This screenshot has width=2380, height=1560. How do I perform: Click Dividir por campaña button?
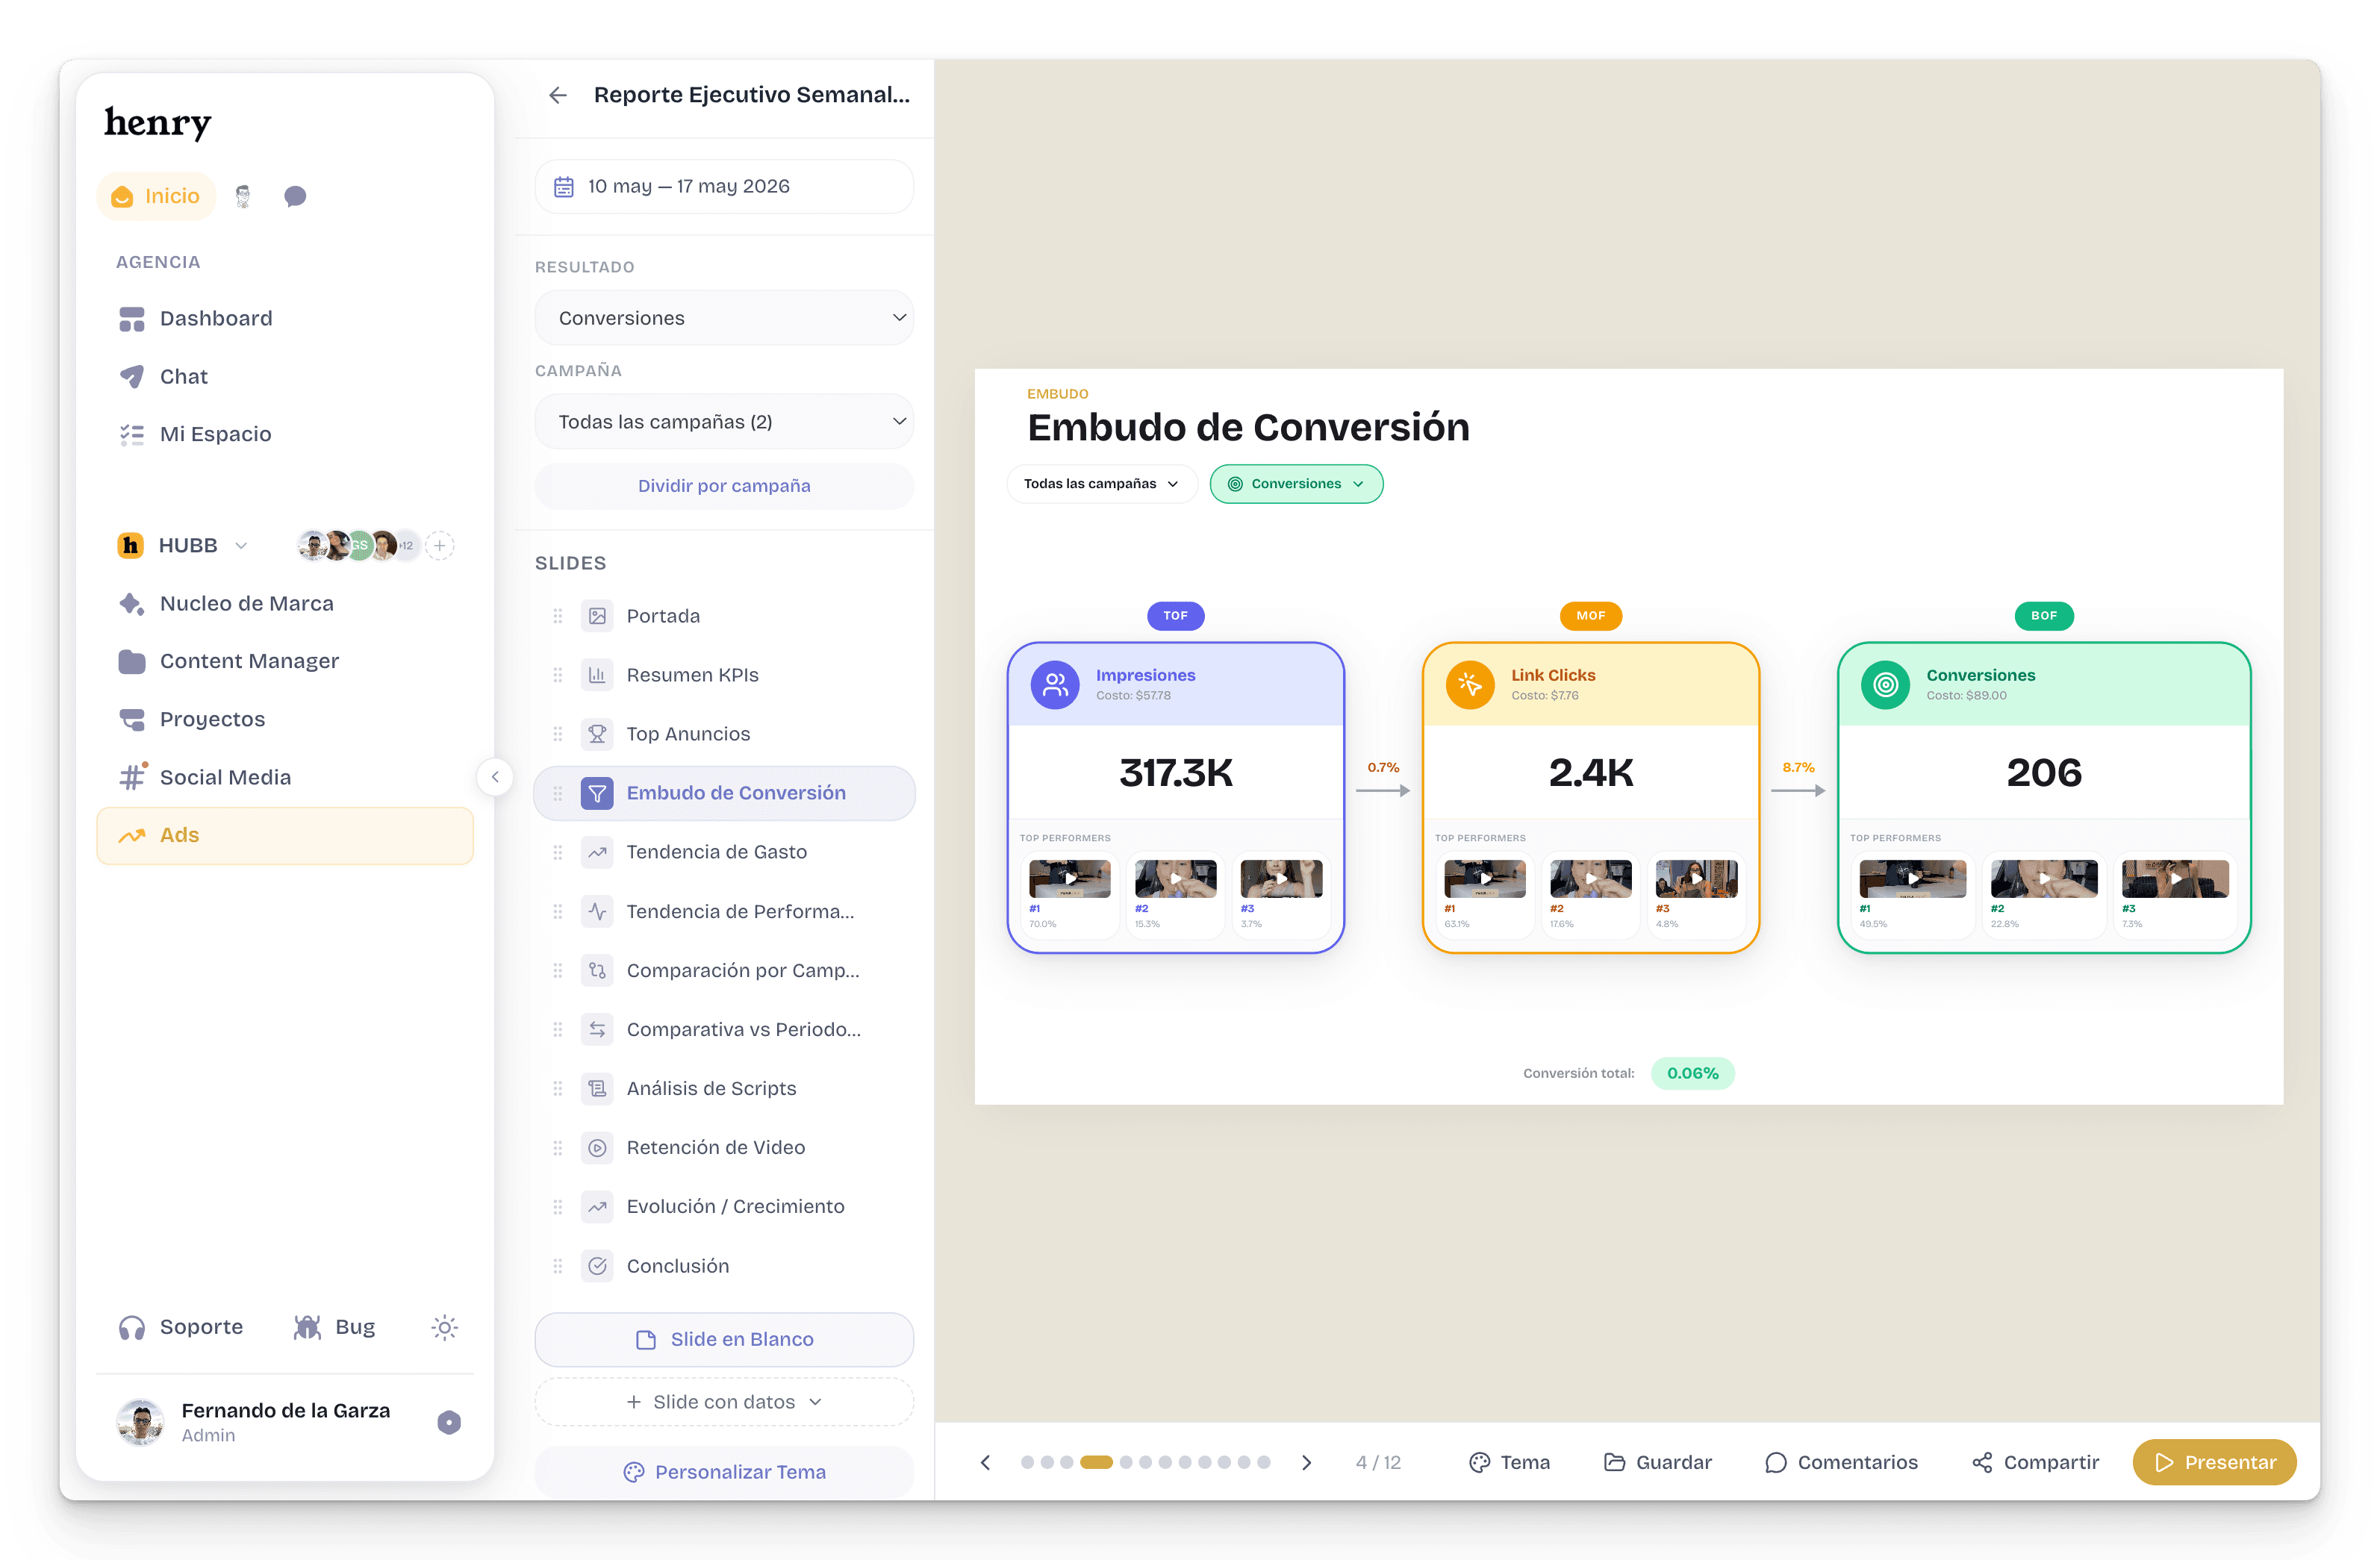pyautogui.click(x=724, y=486)
